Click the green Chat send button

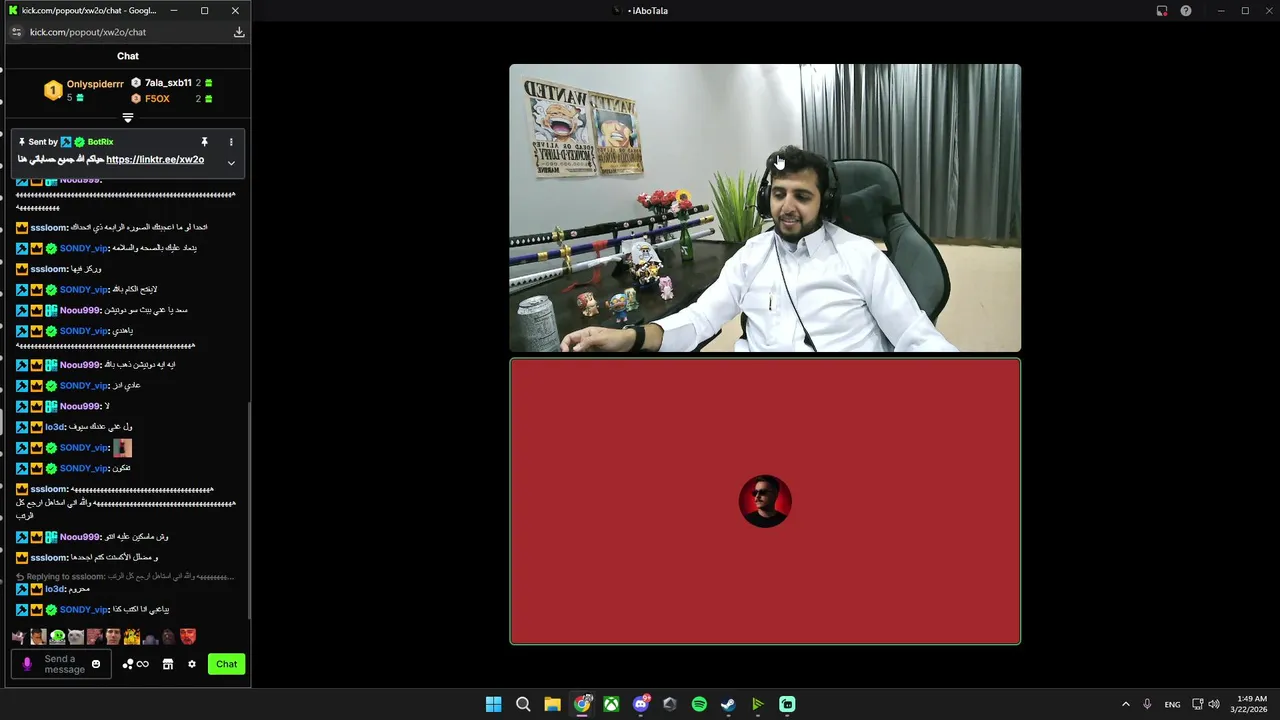point(227,664)
